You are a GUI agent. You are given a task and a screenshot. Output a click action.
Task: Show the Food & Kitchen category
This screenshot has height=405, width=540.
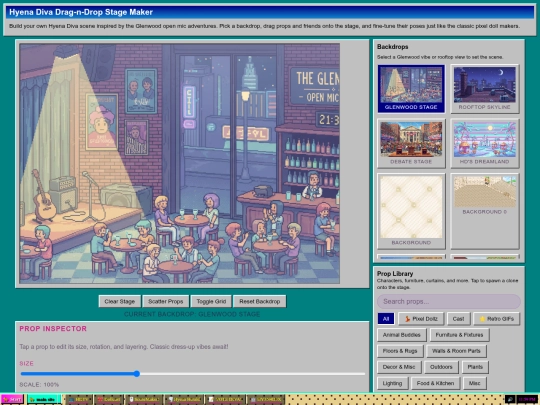coord(435,383)
